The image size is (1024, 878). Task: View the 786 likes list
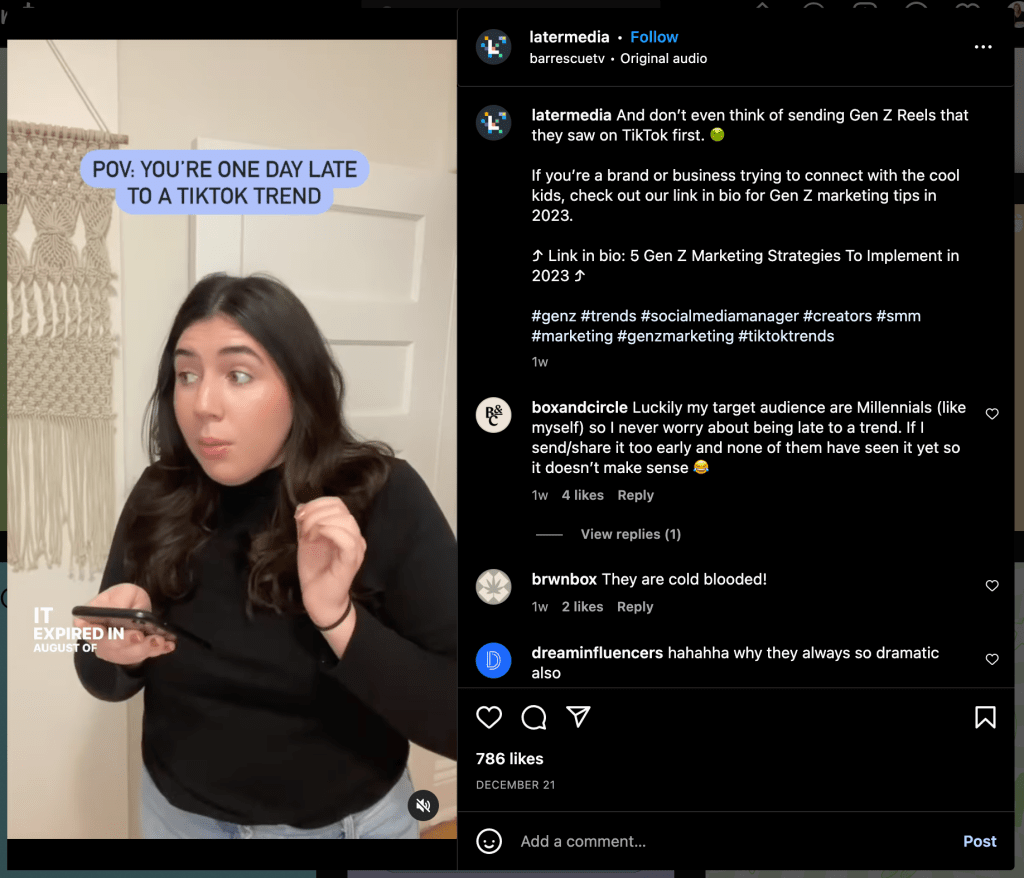pyautogui.click(x=509, y=758)
